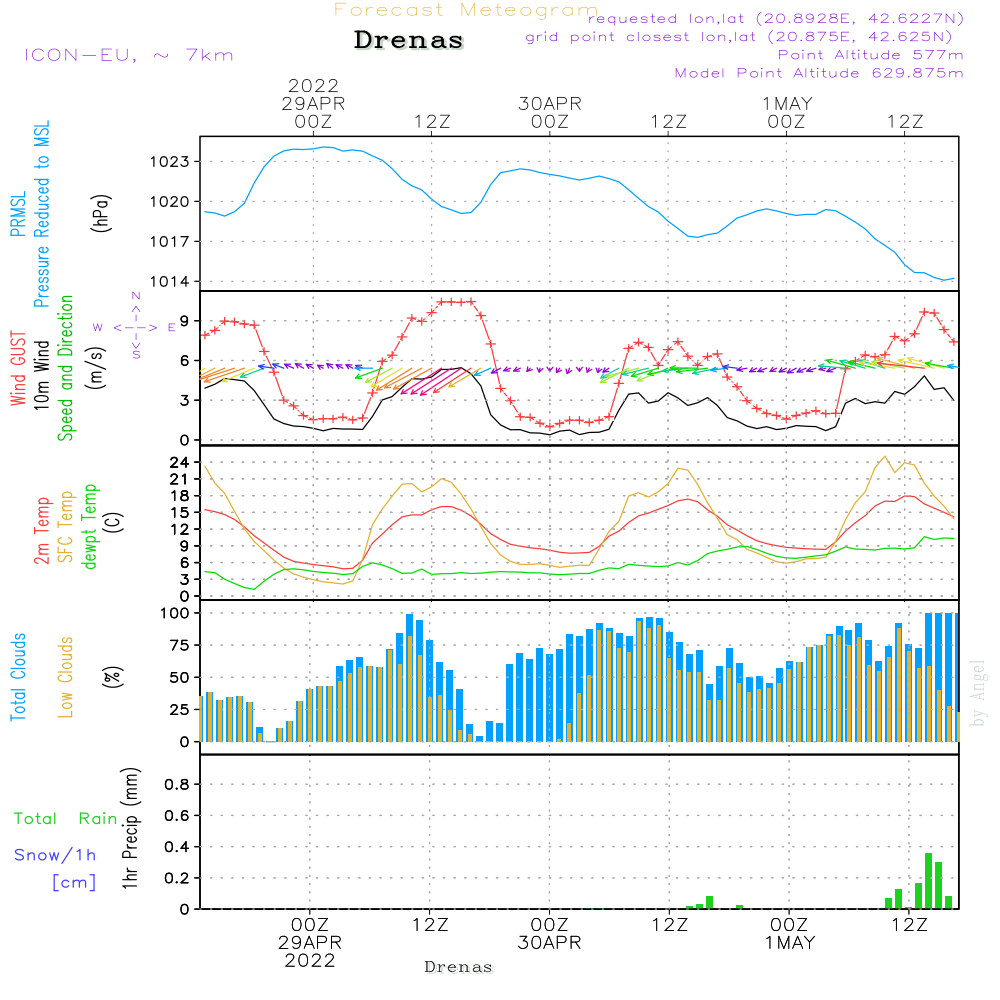
Task: Click the "grid point closest lon,lat" line
Action: click(739, 37)
